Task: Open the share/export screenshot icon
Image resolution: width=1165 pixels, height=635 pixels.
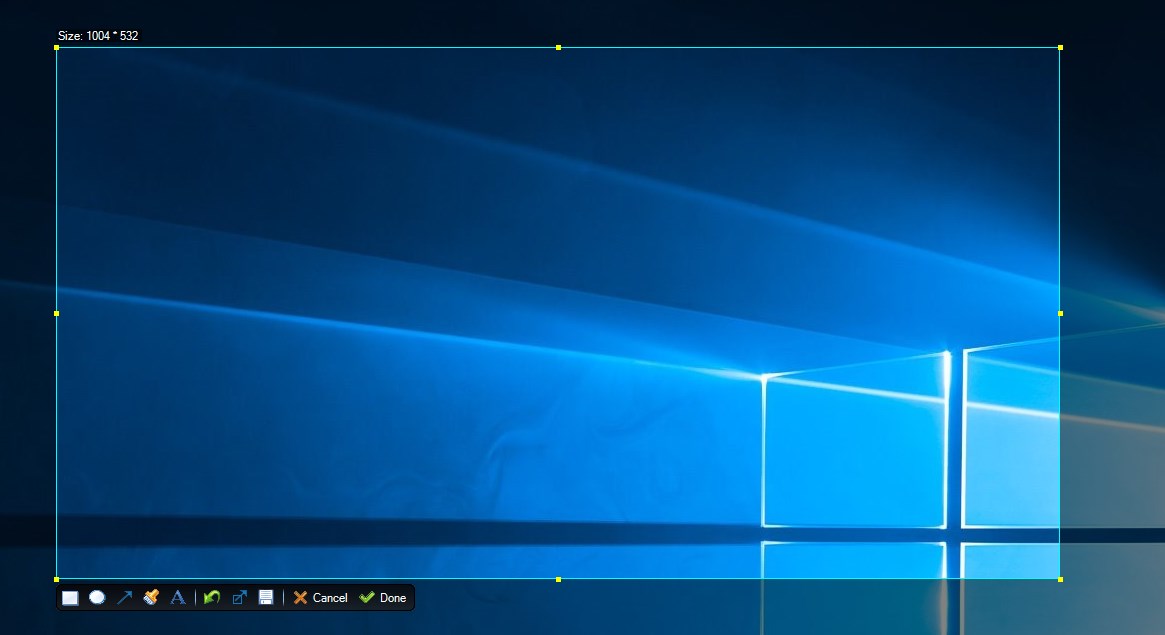Action: coord(239,597)
